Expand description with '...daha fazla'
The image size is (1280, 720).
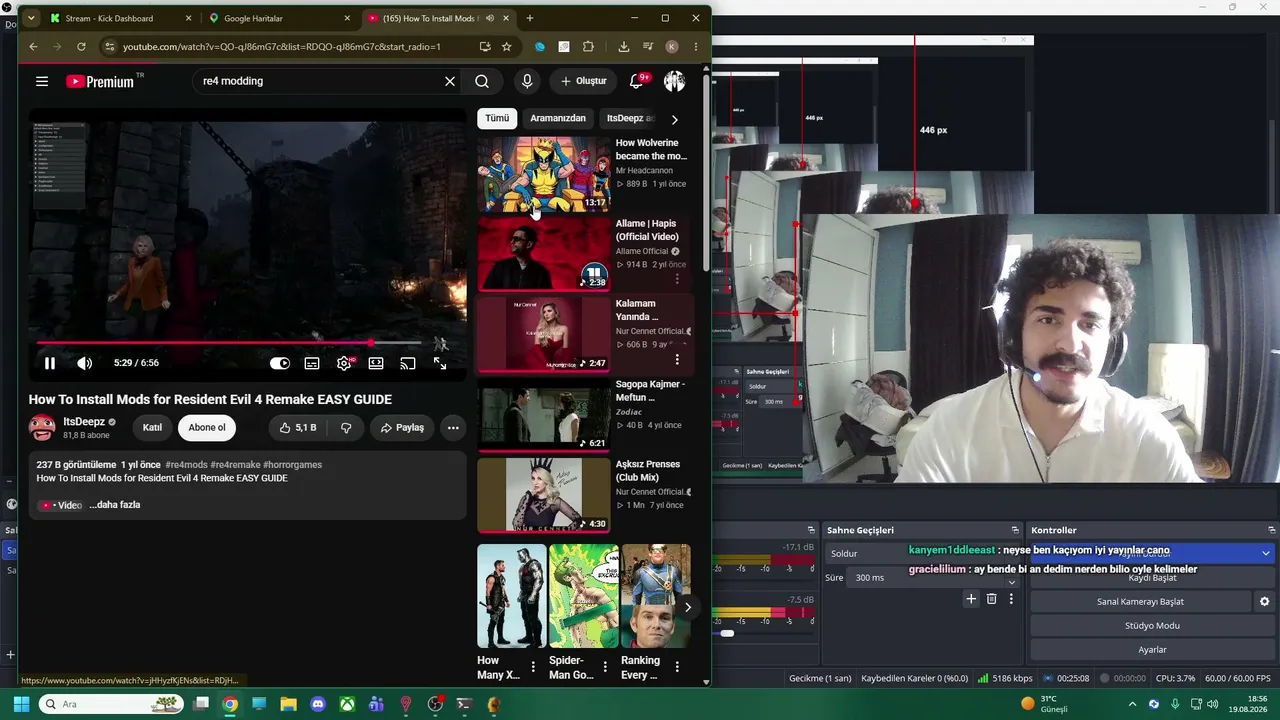click(115, 505)
